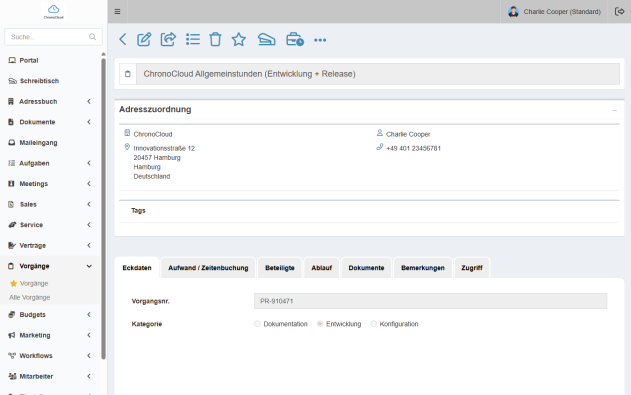Viewport: 631px width, 395px height.
Task: Click the company icon next to ChronoCloud
Action: tap(127, 133)
